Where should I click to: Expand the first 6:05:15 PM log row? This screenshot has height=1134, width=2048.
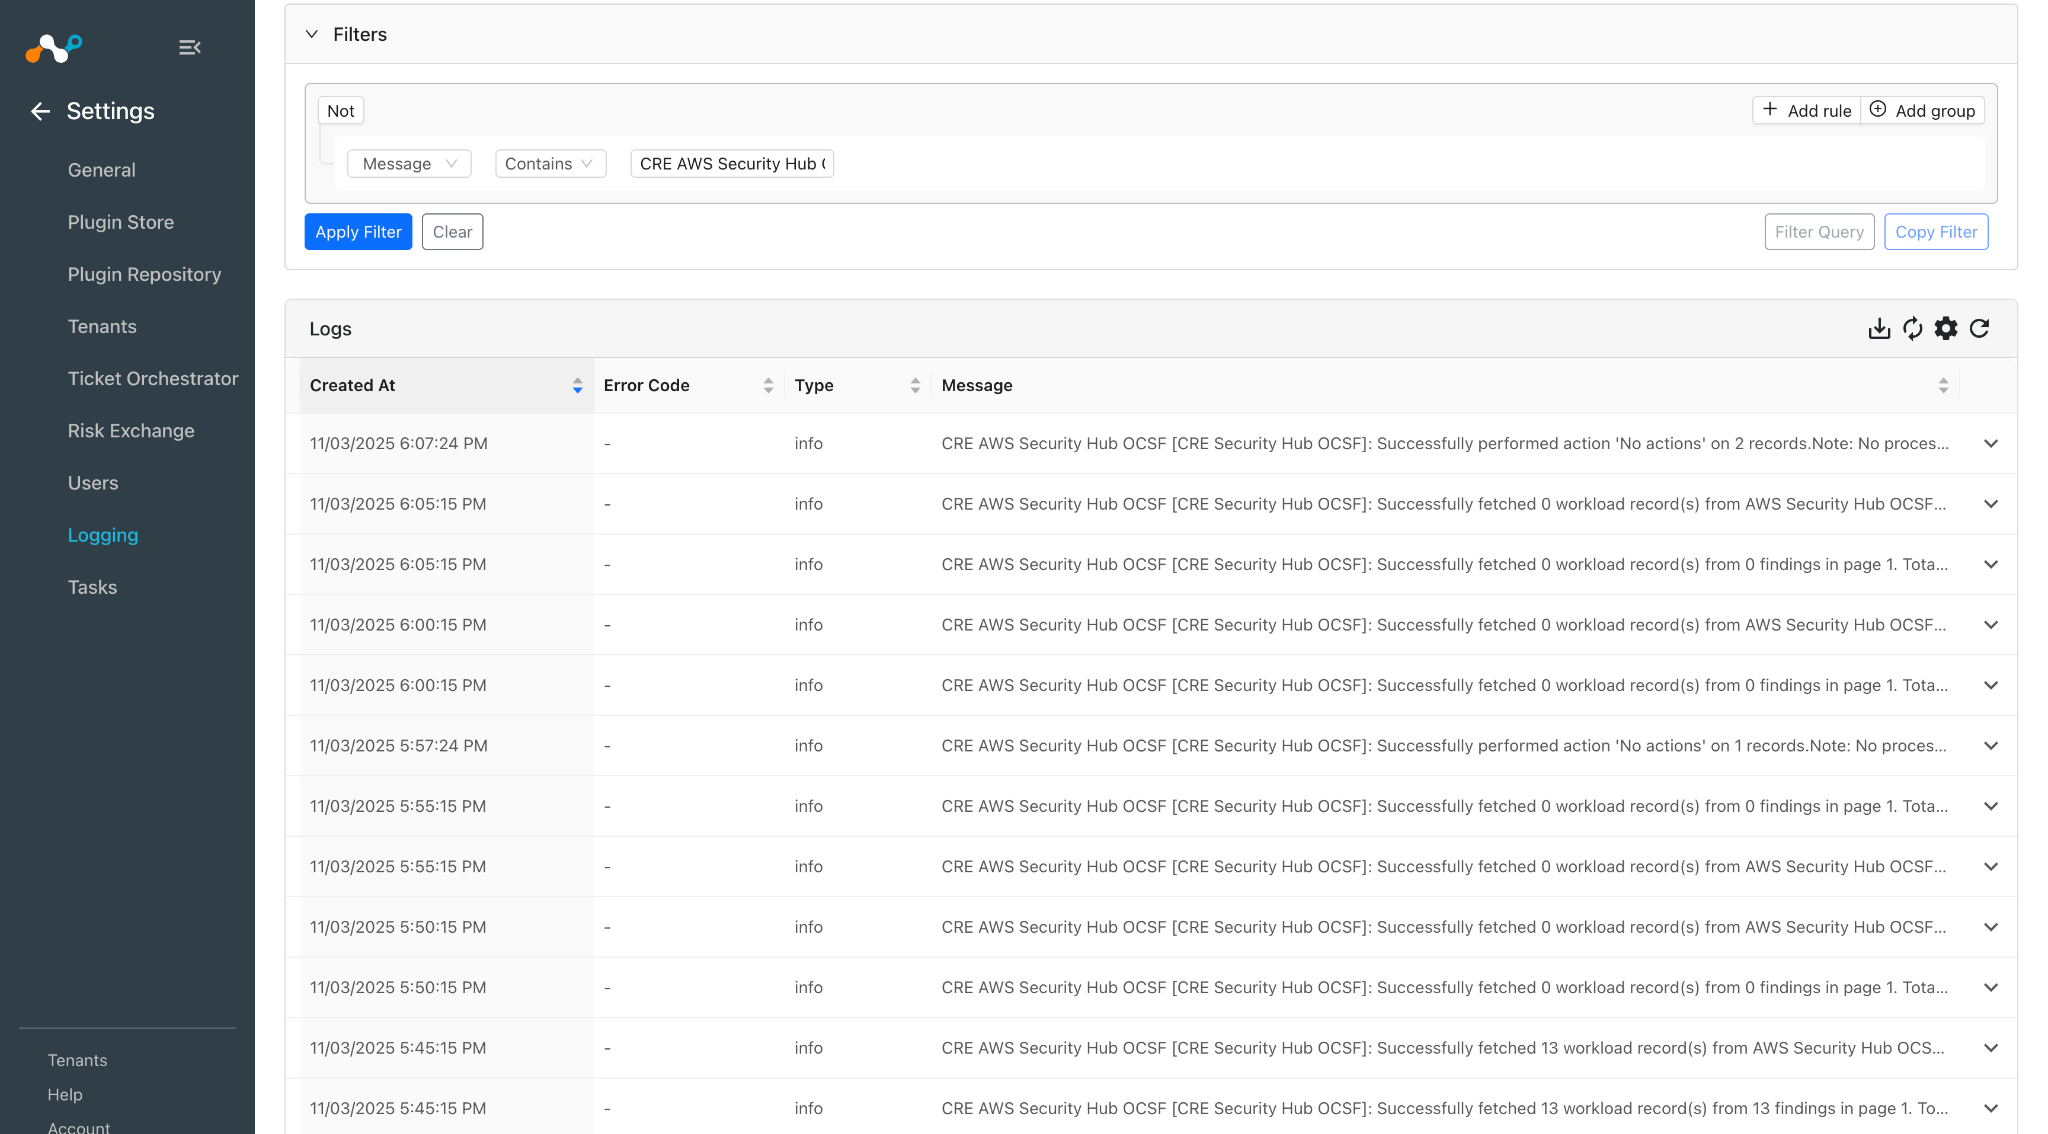[x=1991, y=504]
